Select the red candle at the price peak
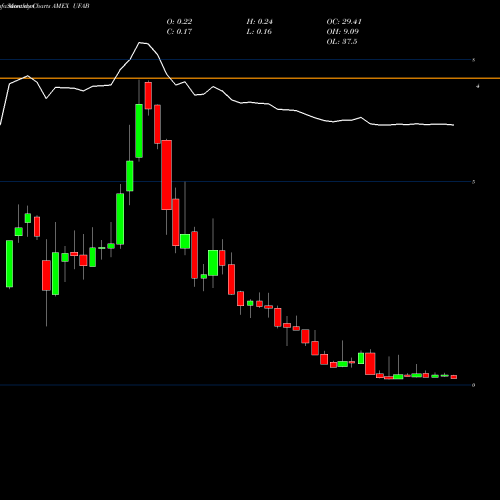The image size is (500, 500). coord(148,96)
